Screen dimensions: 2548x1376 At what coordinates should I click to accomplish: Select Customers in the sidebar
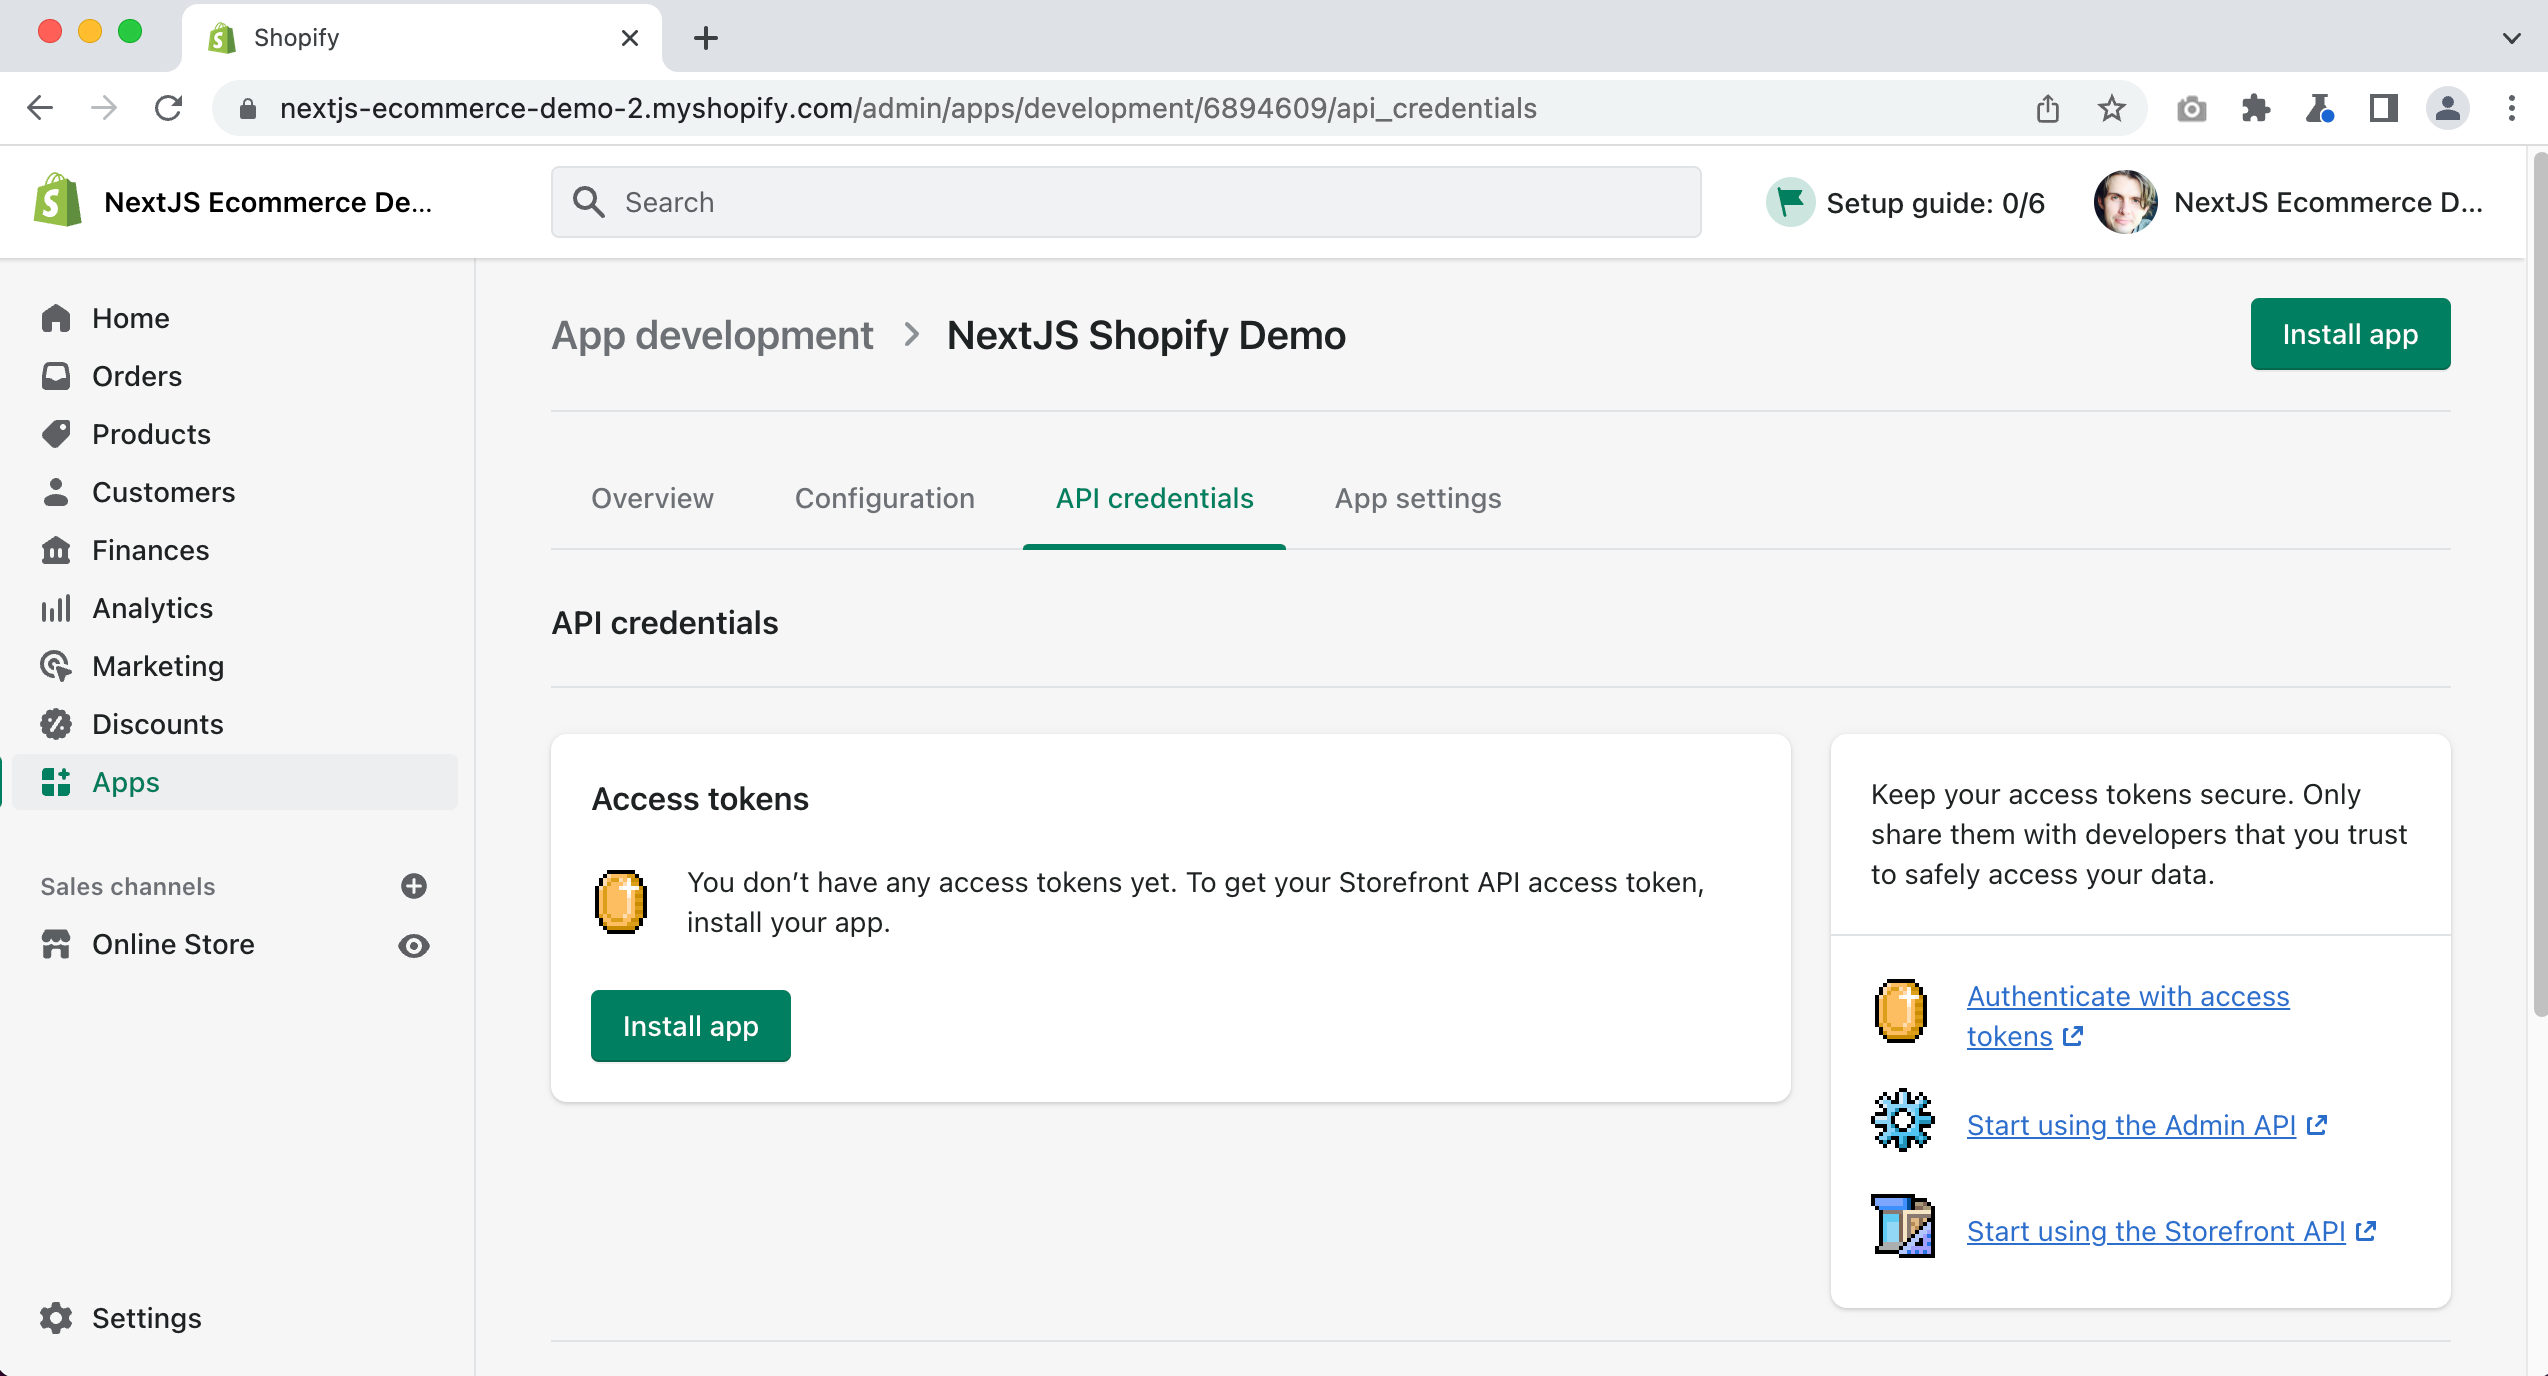(163, 492)
